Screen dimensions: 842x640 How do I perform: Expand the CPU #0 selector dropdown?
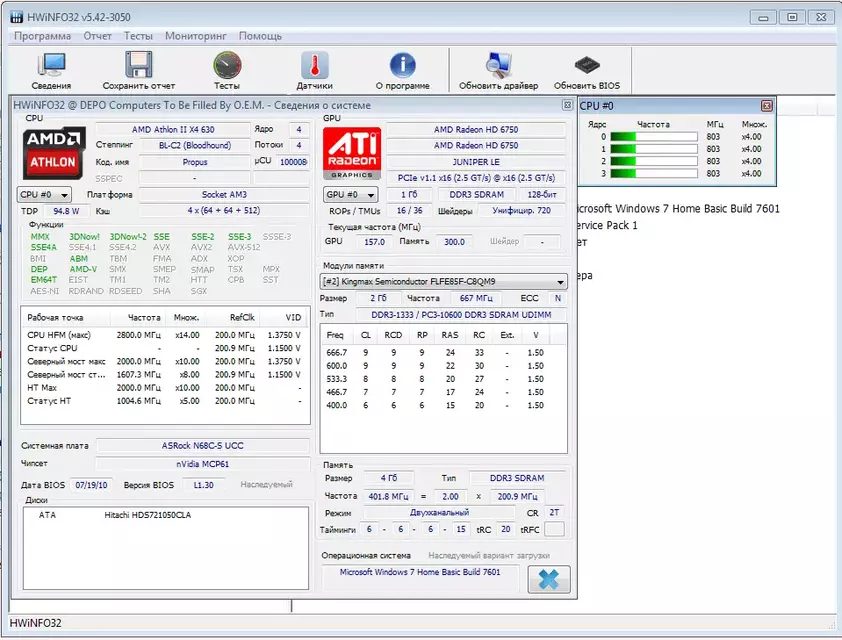(x=44, y=194)
